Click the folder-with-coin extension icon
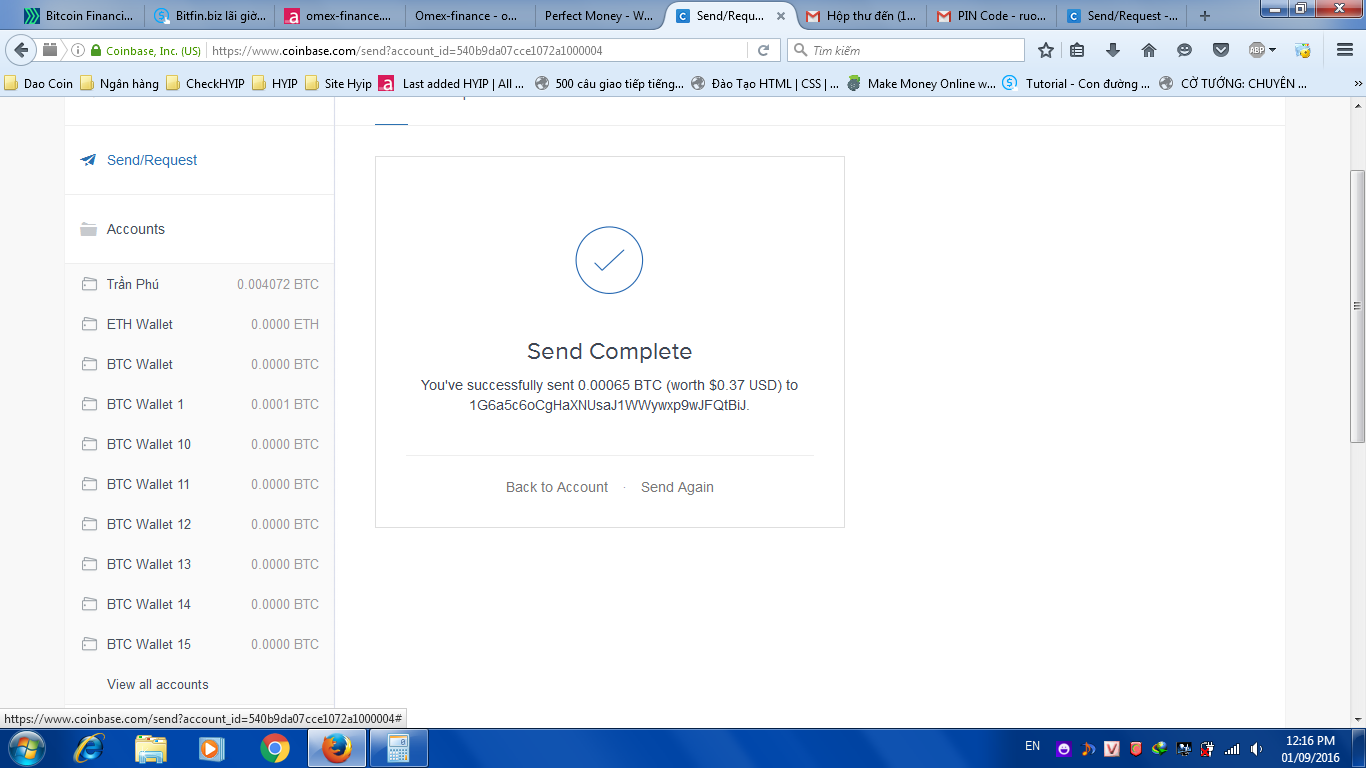1366x768 pixels. (1302, 50)
